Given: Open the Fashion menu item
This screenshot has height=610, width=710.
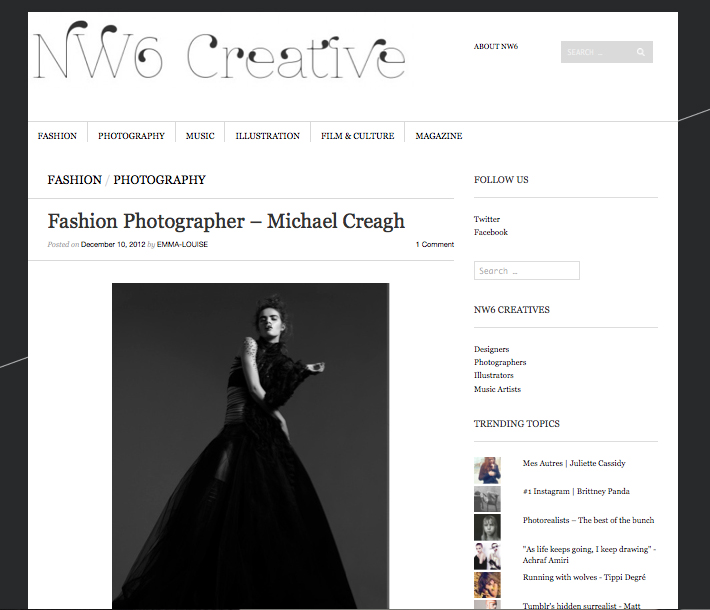Looking at the screenshot, I should point(57,136).
